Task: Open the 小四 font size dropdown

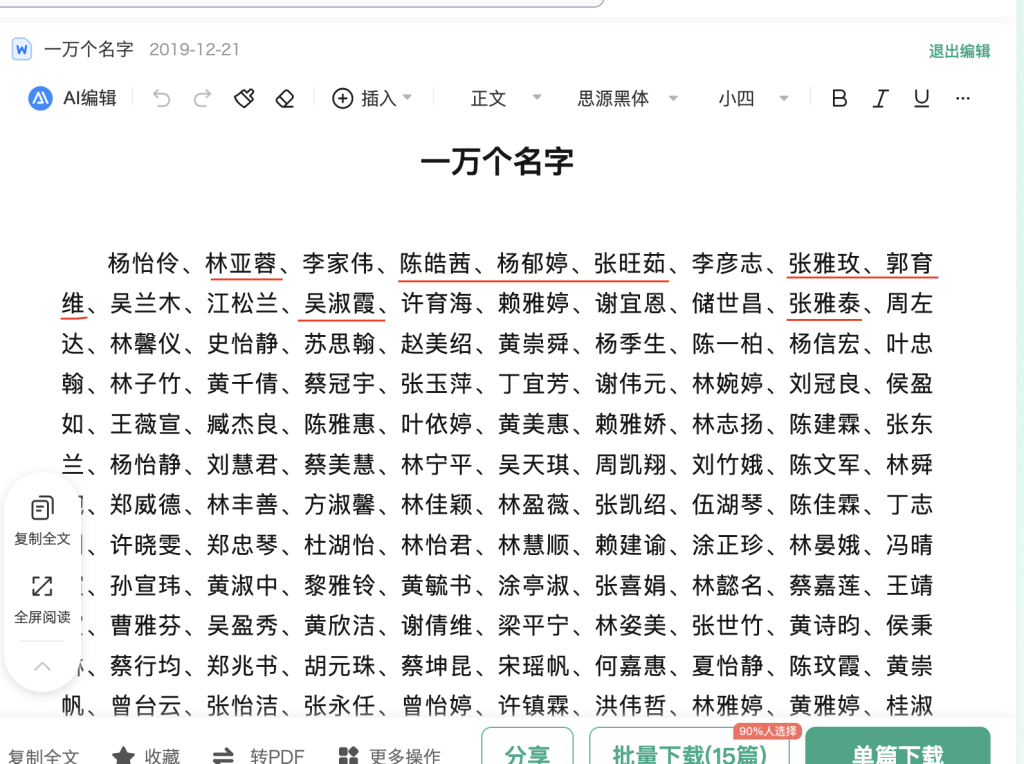Action: tap(753, 98)
